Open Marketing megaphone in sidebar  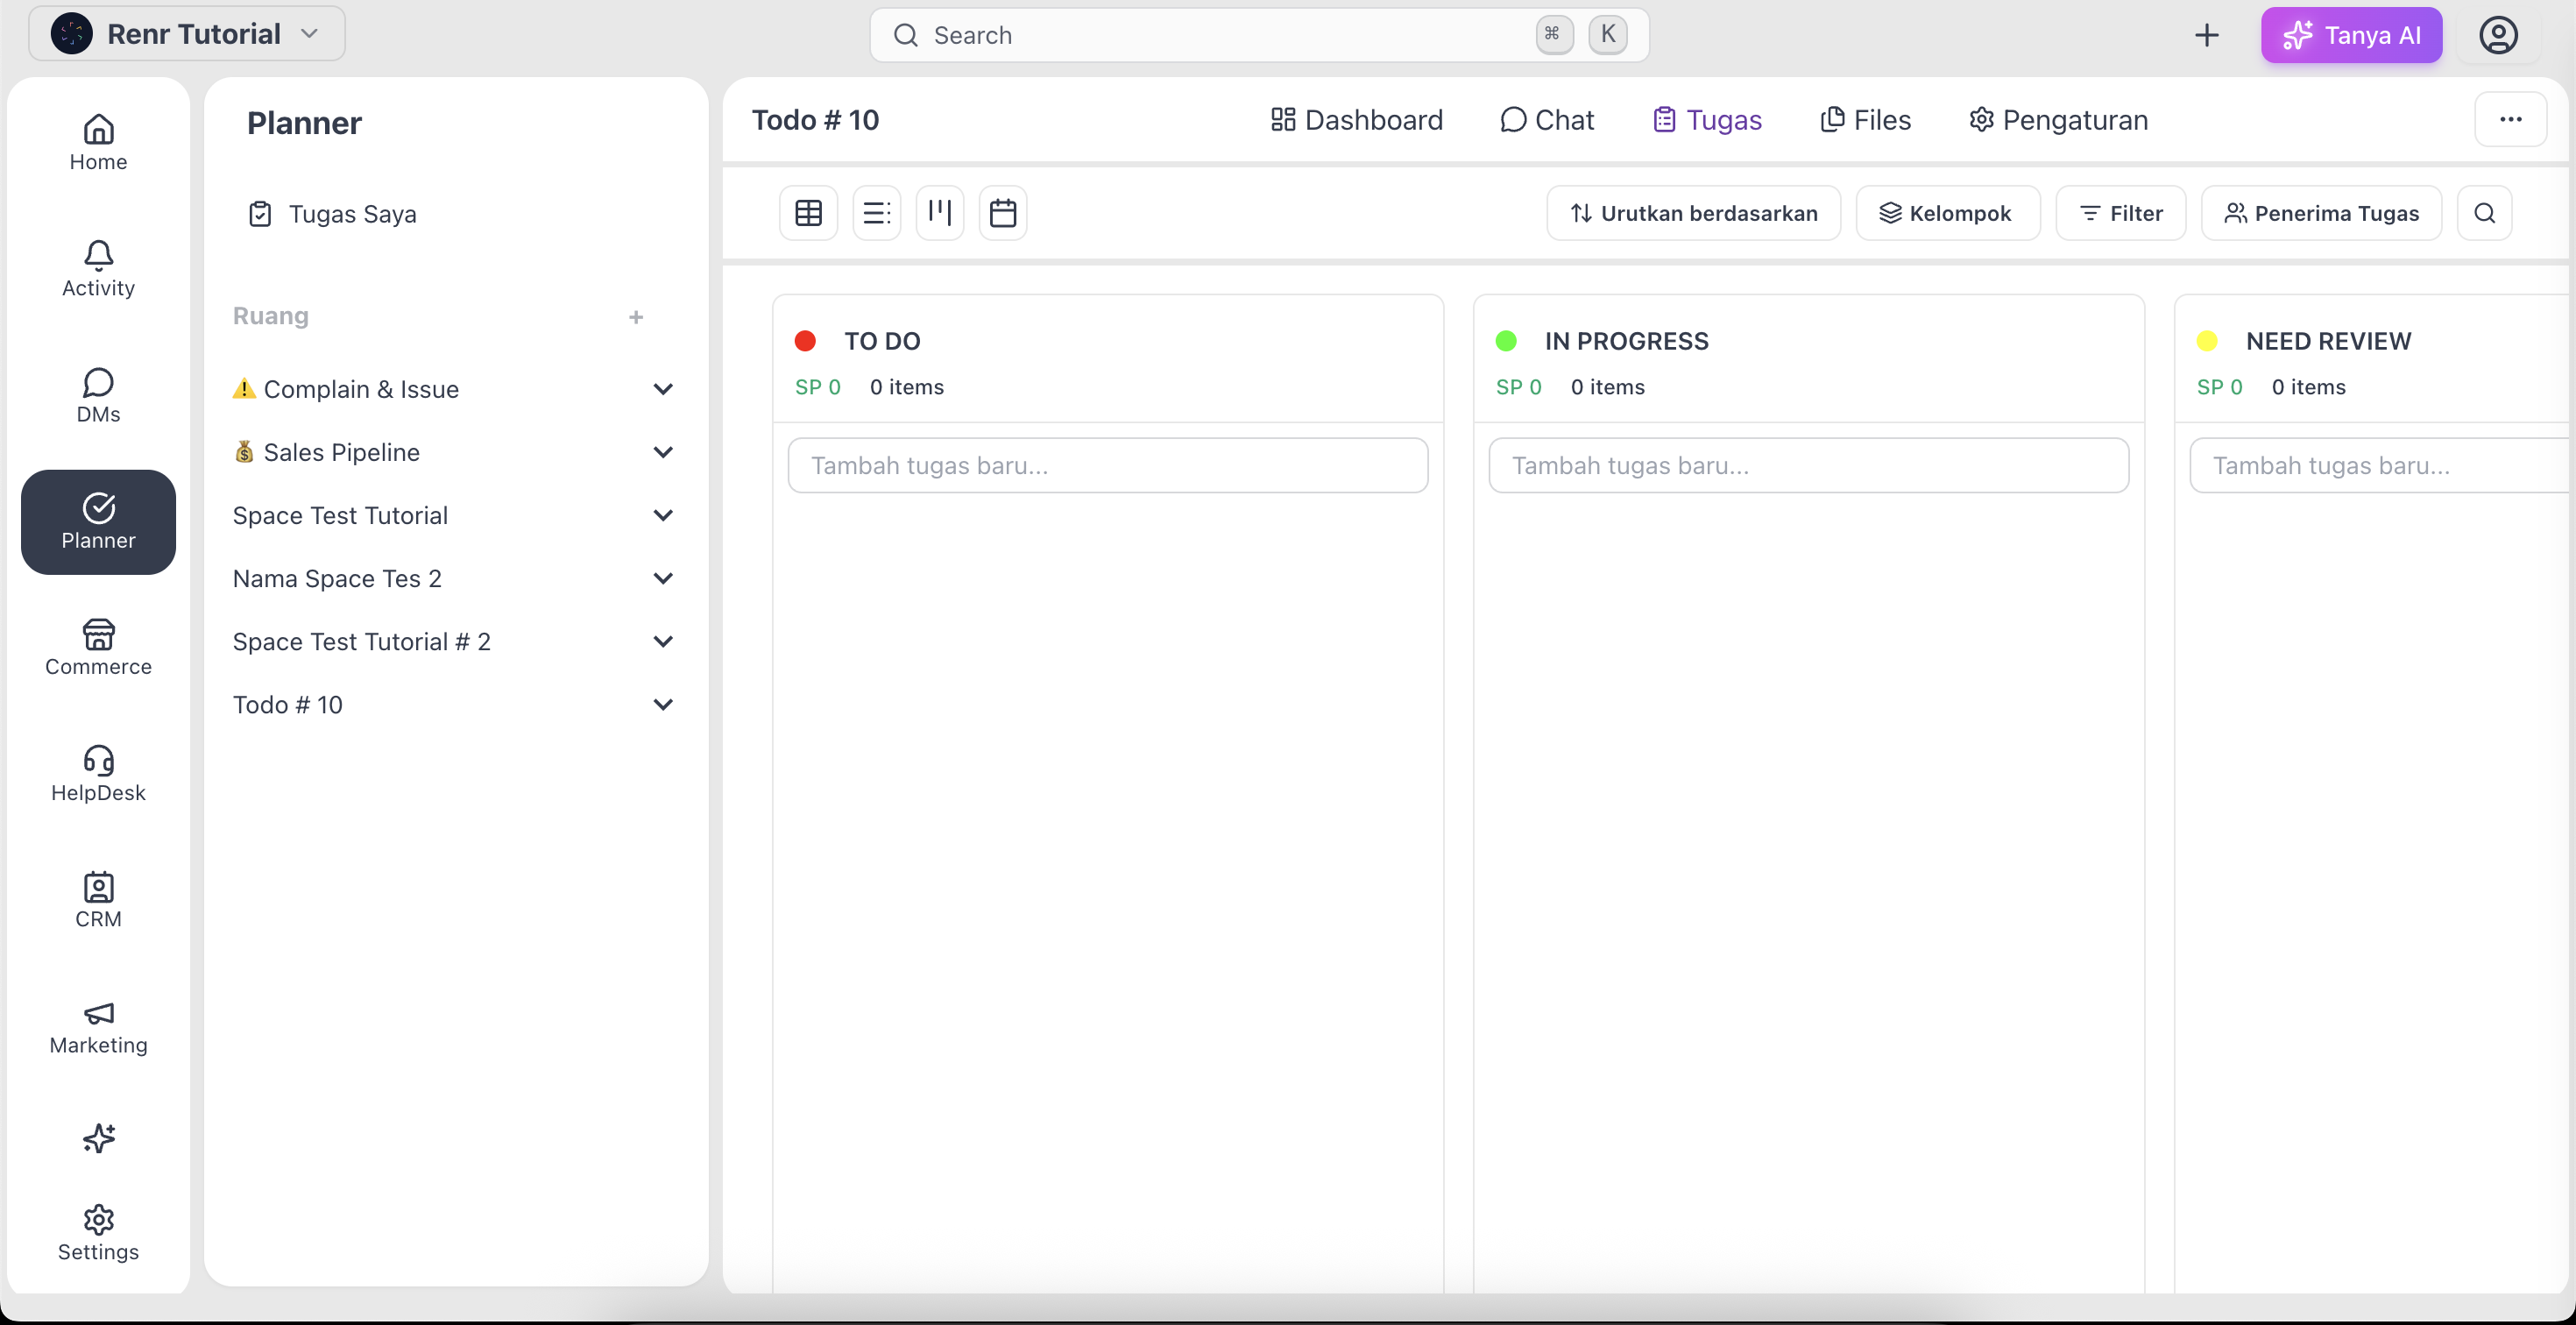tap(98, 1027)
